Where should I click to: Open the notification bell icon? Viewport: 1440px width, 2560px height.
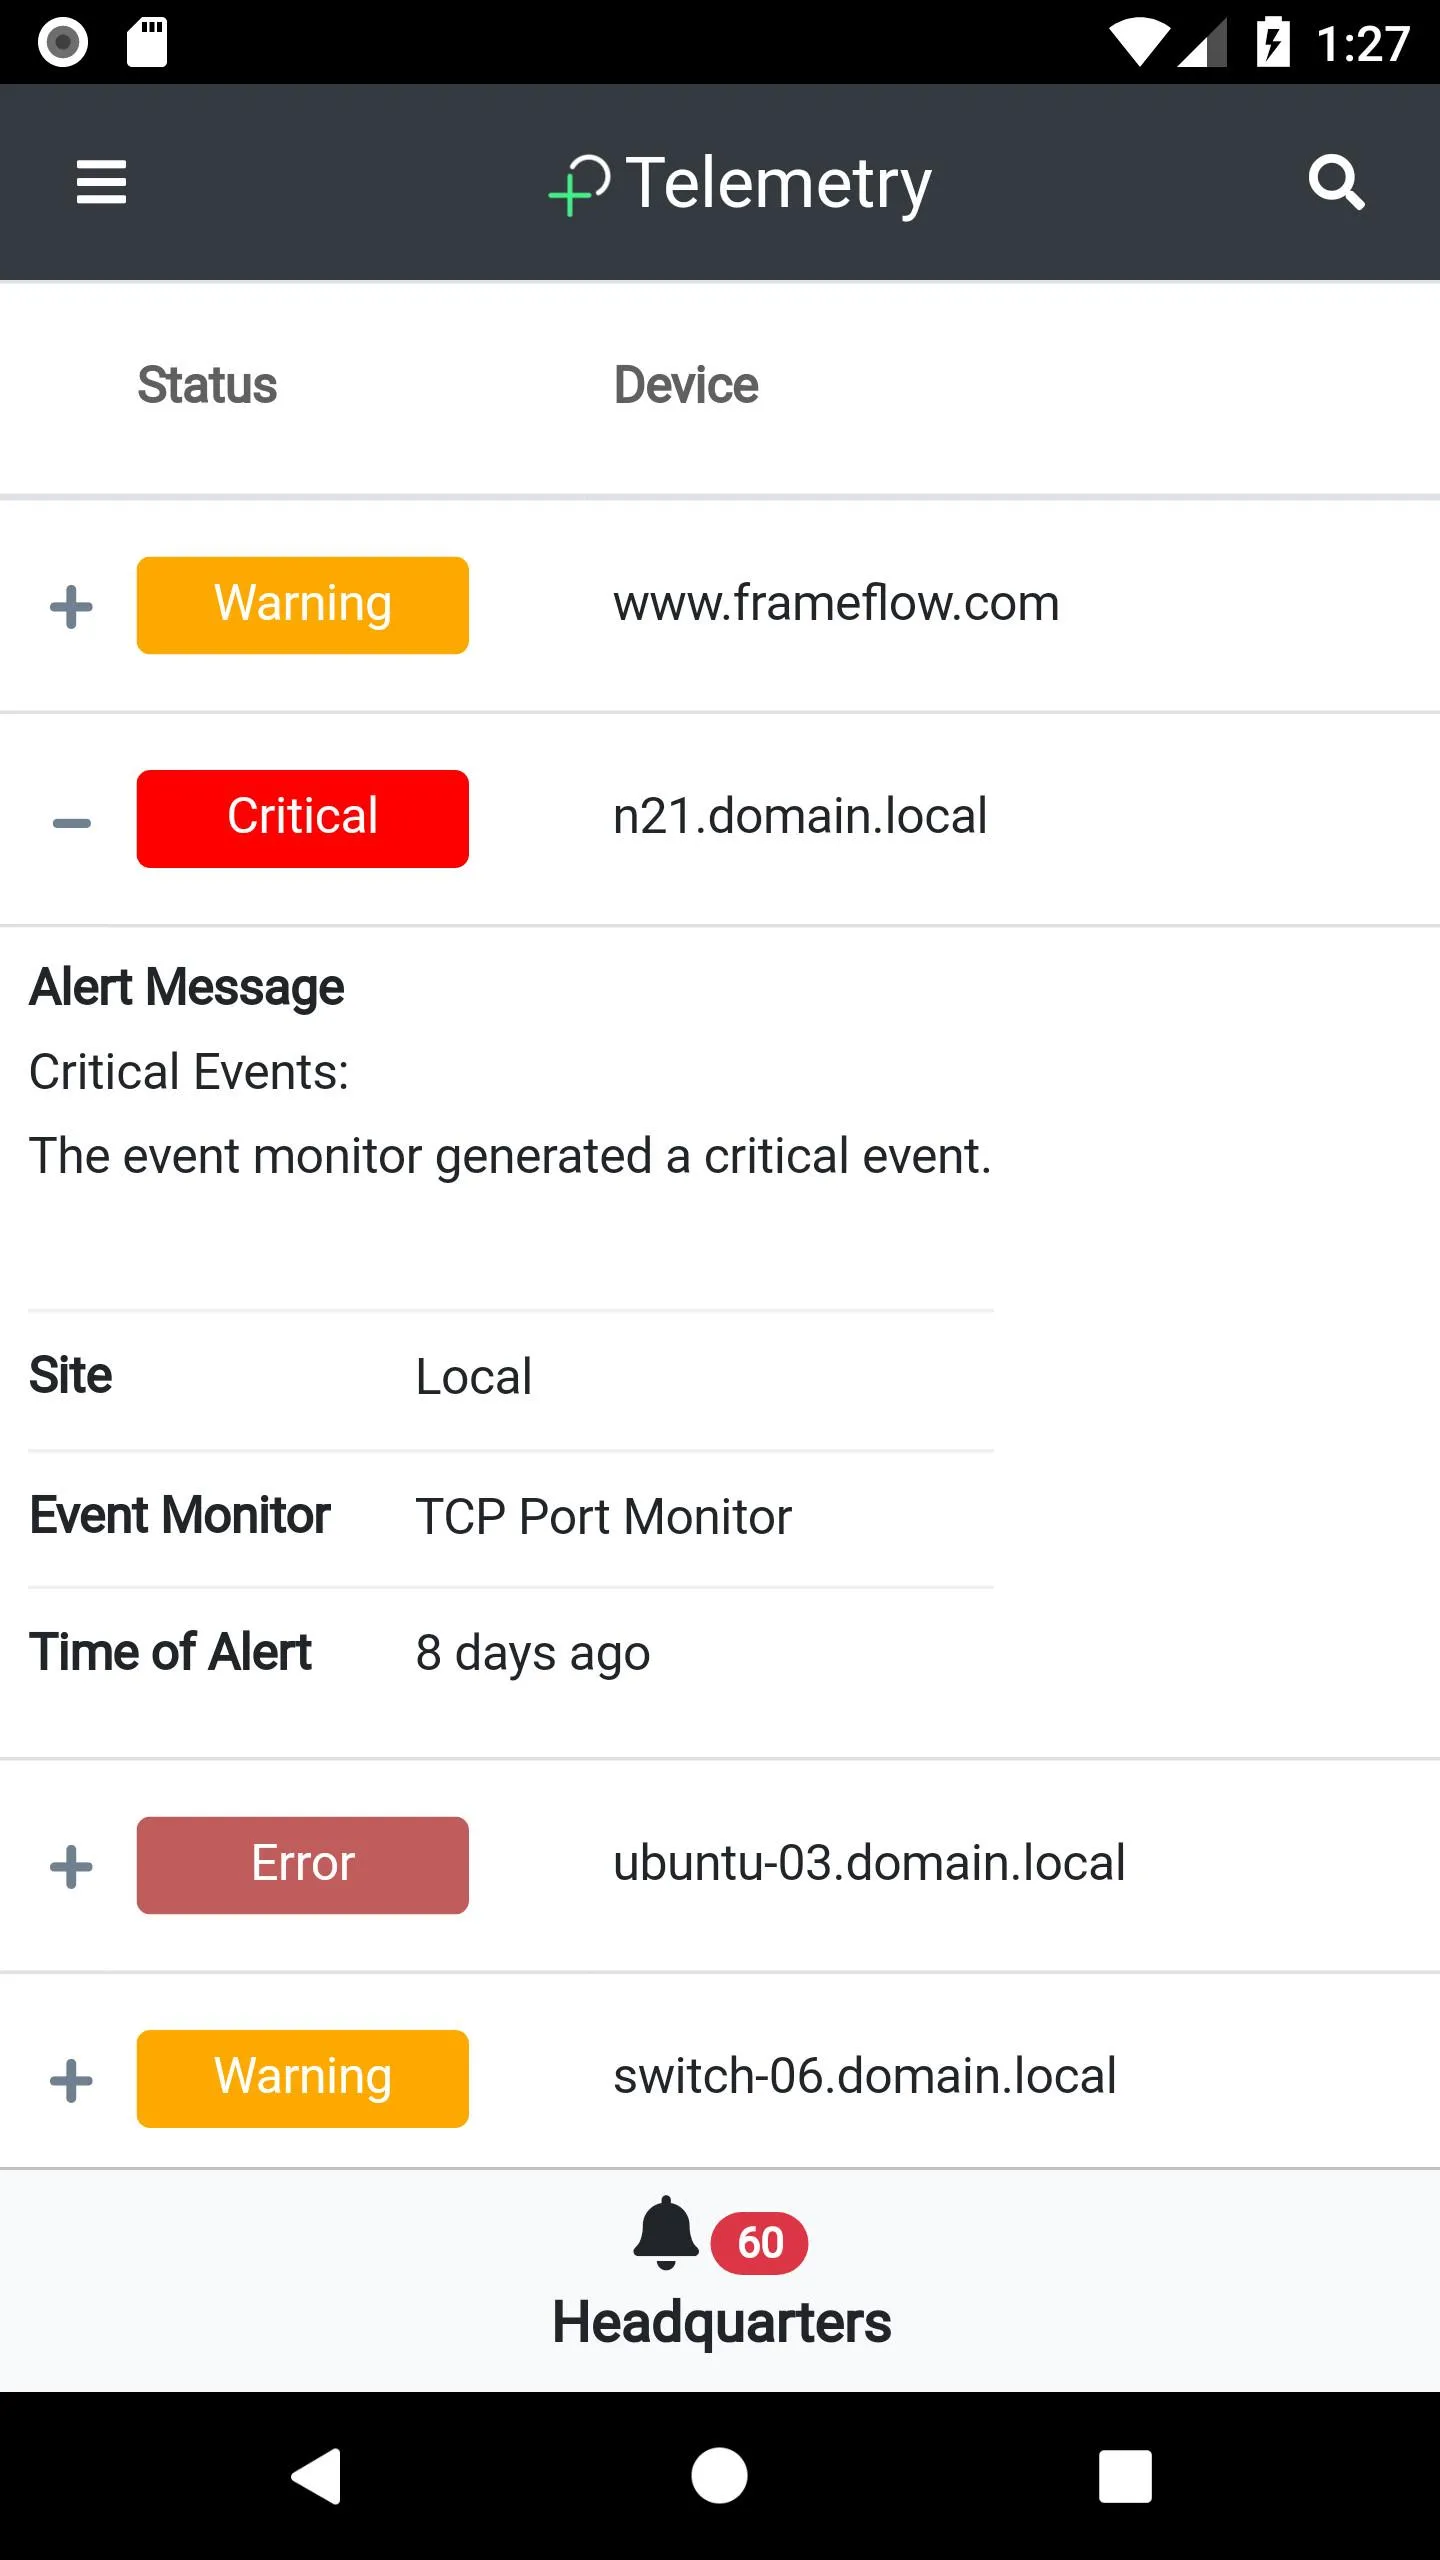pyautogui.click(x=665, y=2233)
